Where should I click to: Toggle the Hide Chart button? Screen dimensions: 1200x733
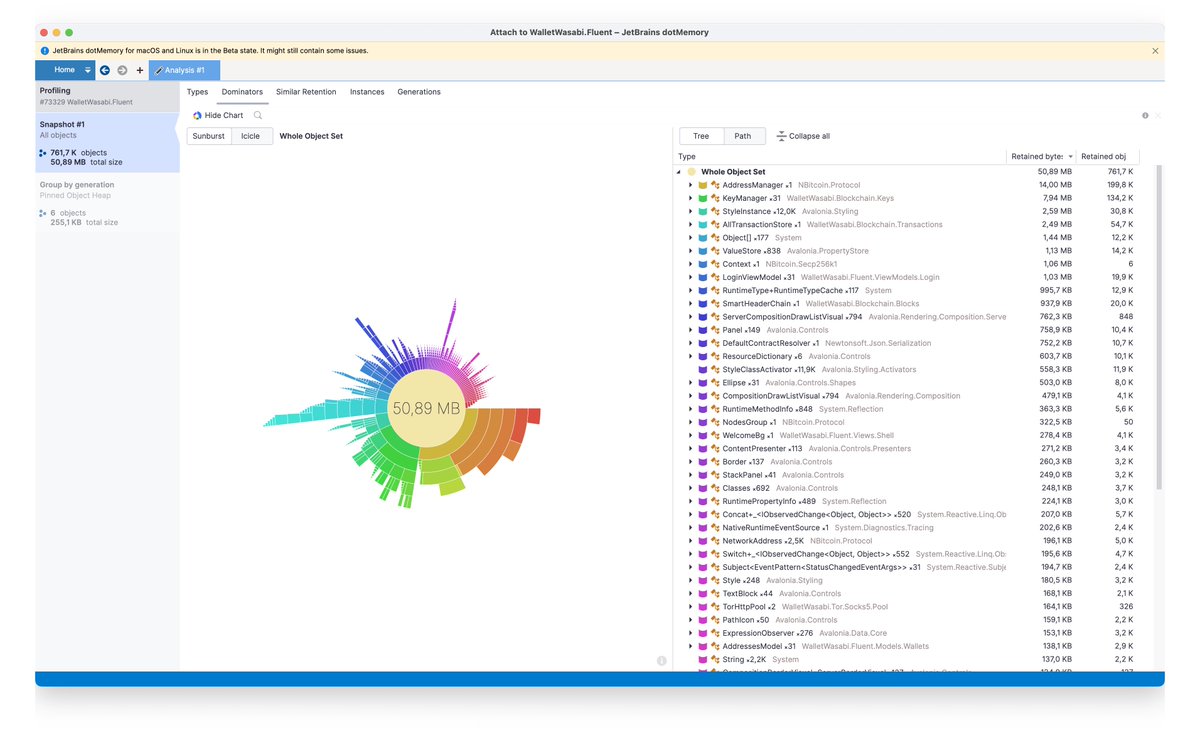[x=217, y=116]
